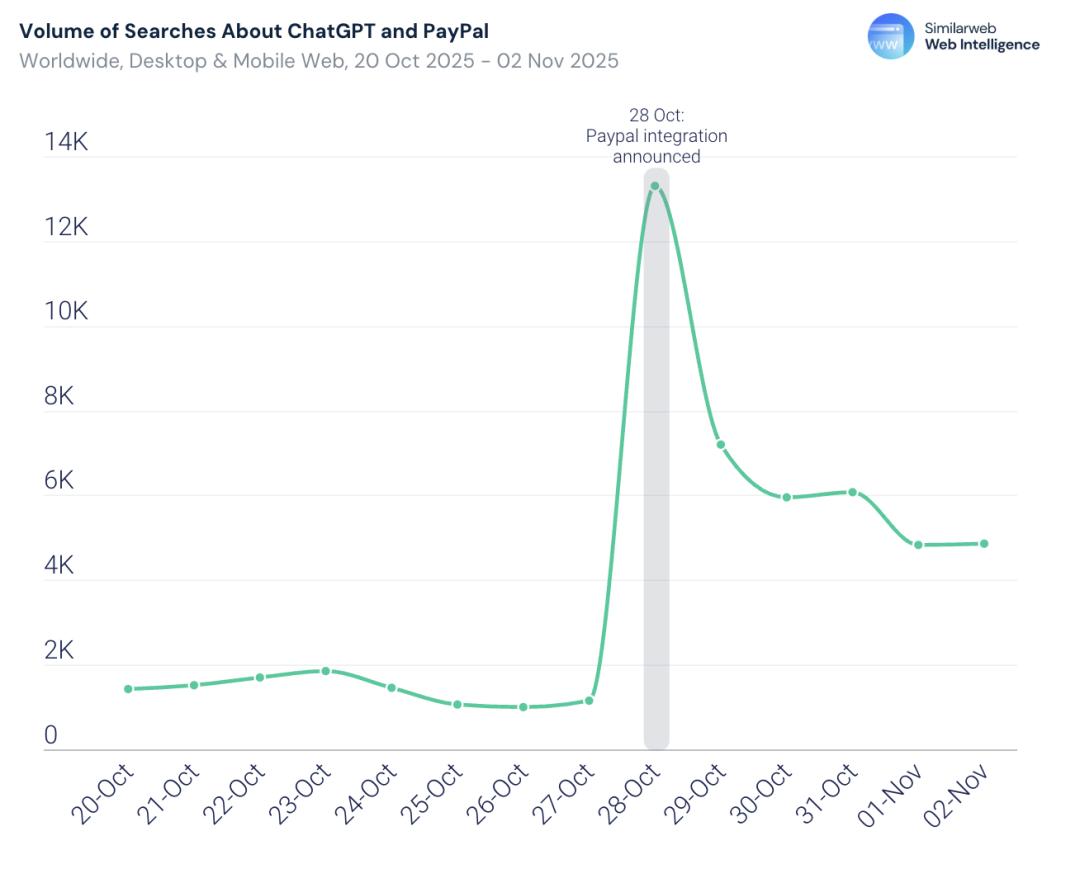Click the 14K y-axis label
Viewport: 1080px width, 883px height.
click(66, 142)
